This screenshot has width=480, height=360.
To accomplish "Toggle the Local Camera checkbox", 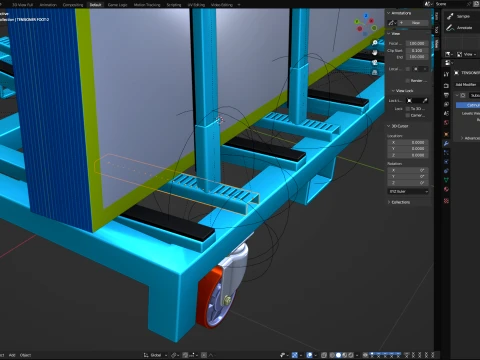I will click(408, 69).
